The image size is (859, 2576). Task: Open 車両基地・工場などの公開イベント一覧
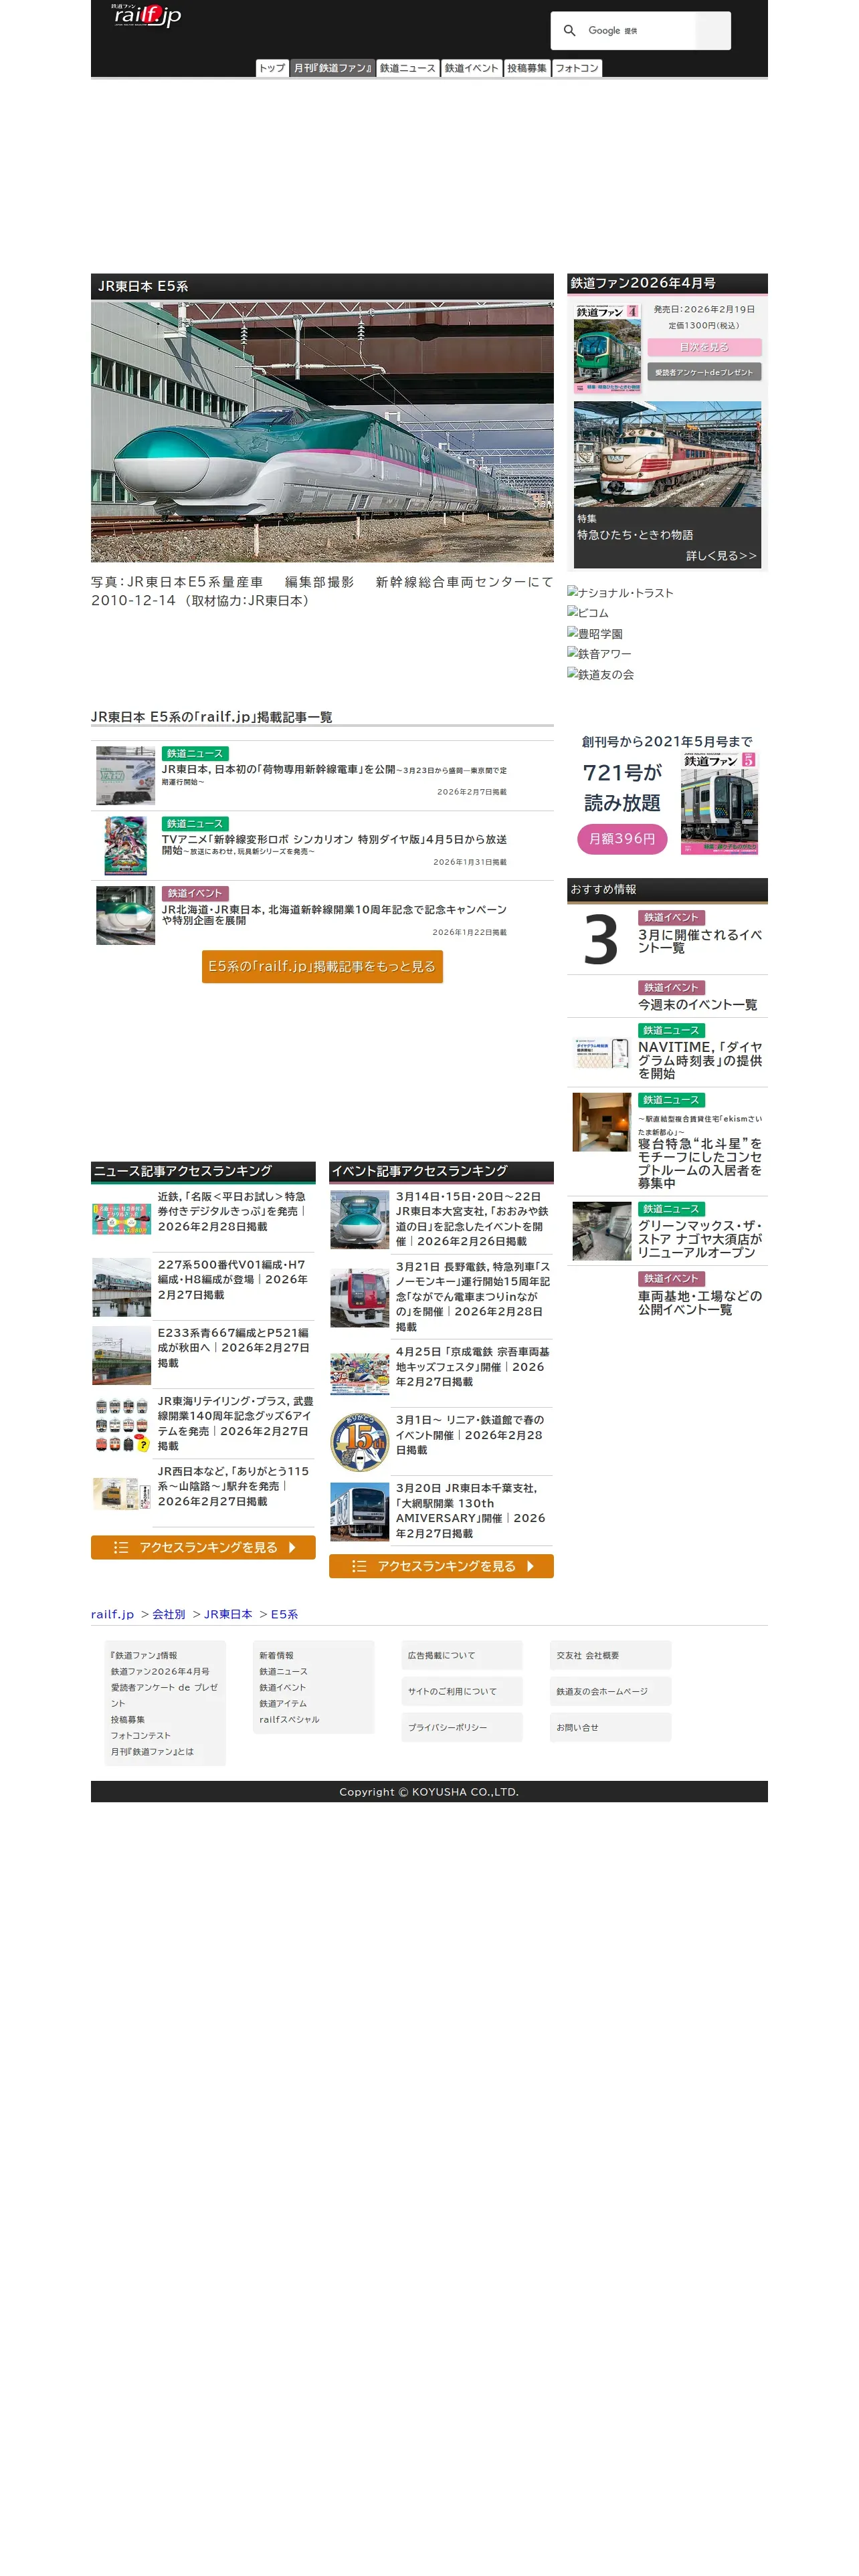pos(700,1302)
